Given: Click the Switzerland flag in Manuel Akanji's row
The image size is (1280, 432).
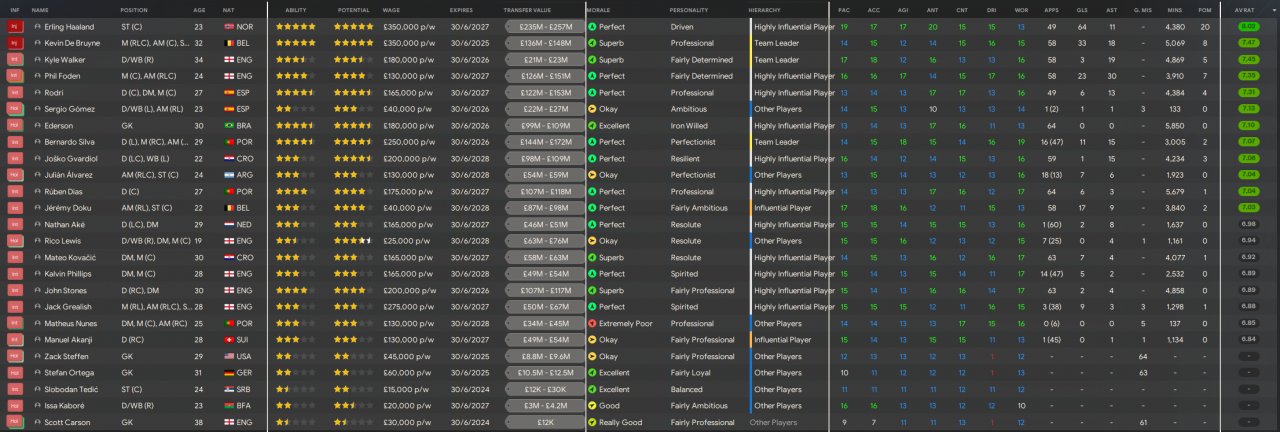Looking at the screenshot, I should [227, 340].
